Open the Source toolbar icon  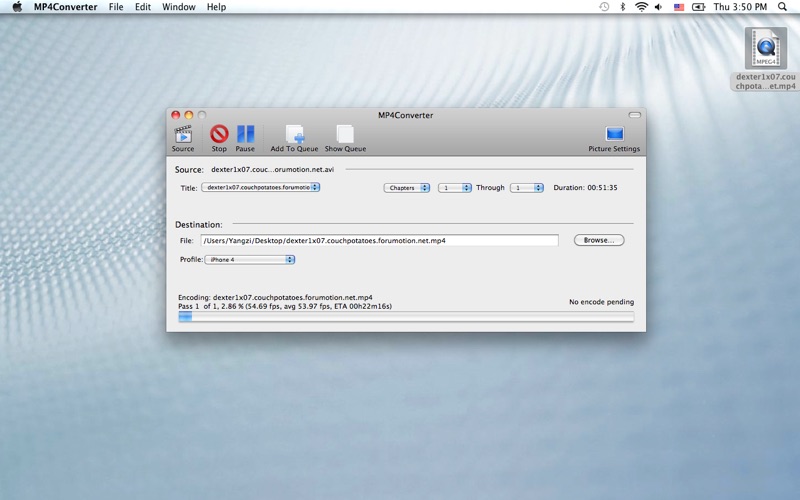(183, 139)
